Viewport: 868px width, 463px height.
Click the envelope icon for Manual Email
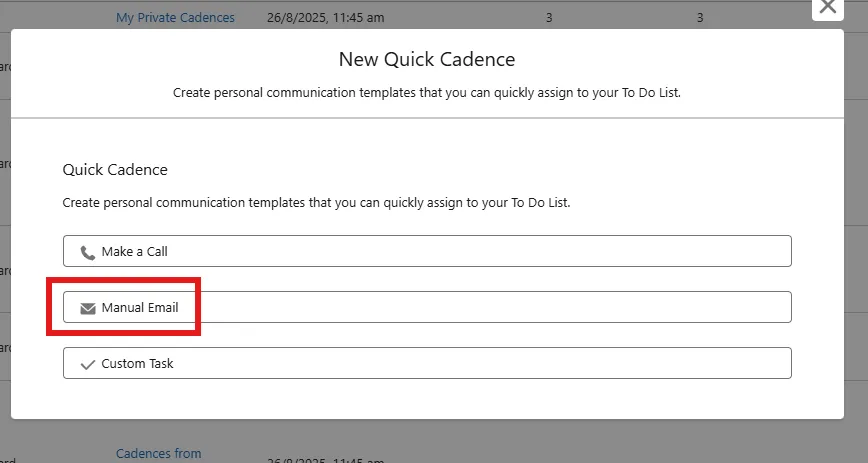pyautogui.click(x=88, y=308)
